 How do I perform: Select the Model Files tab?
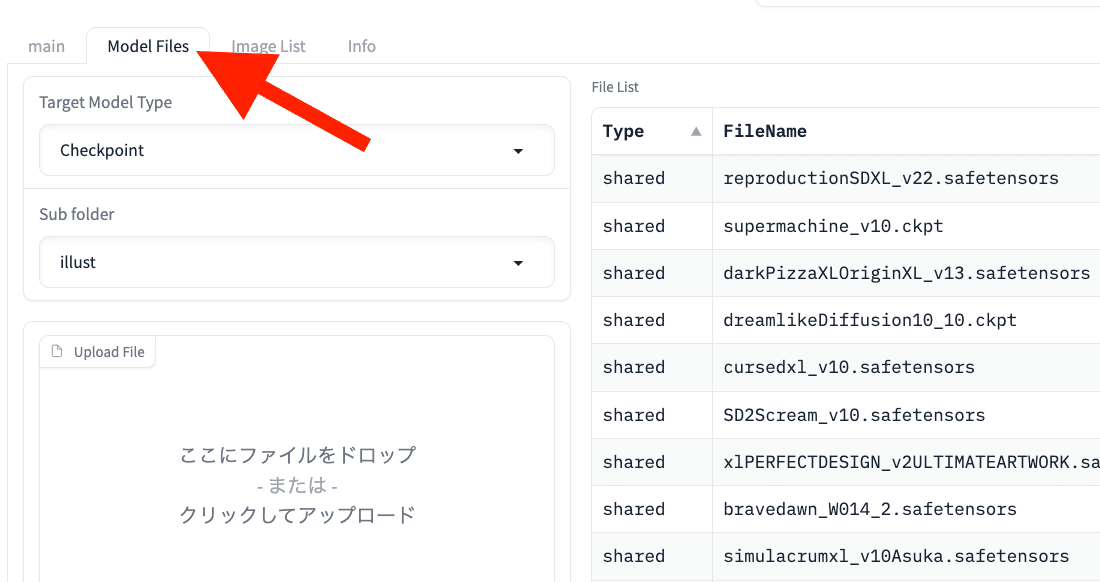pos(148,46)
